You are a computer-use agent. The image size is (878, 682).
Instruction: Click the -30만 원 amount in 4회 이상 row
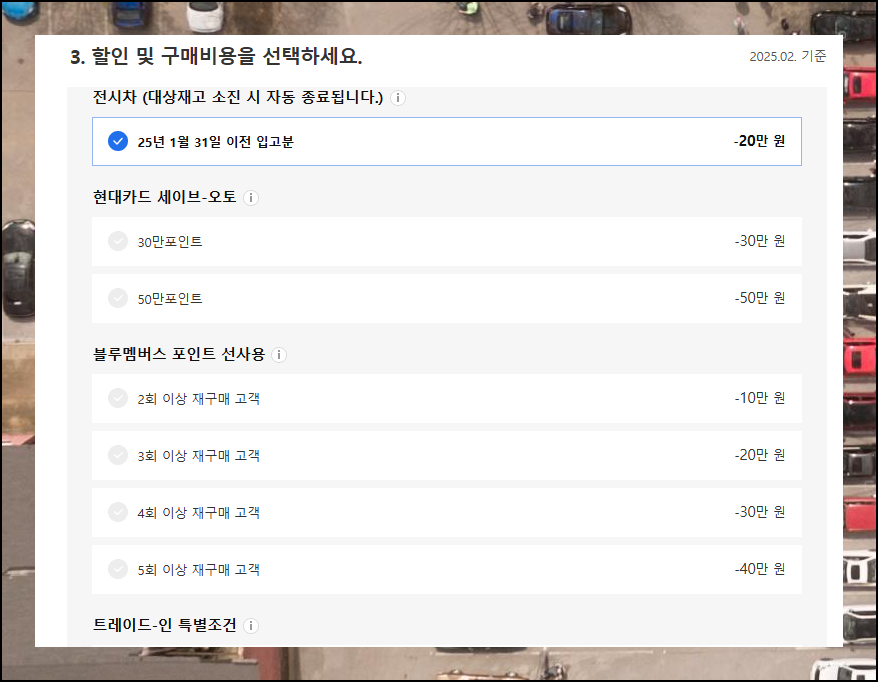759,512
